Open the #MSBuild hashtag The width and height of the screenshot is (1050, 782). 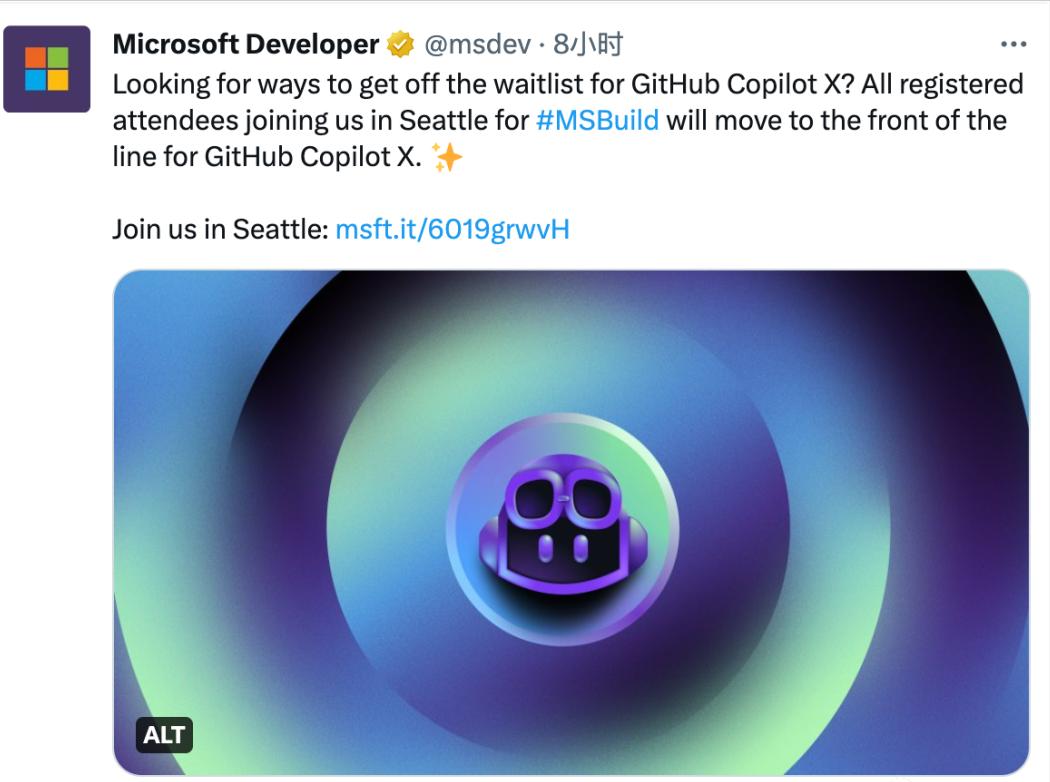[597, 121]
